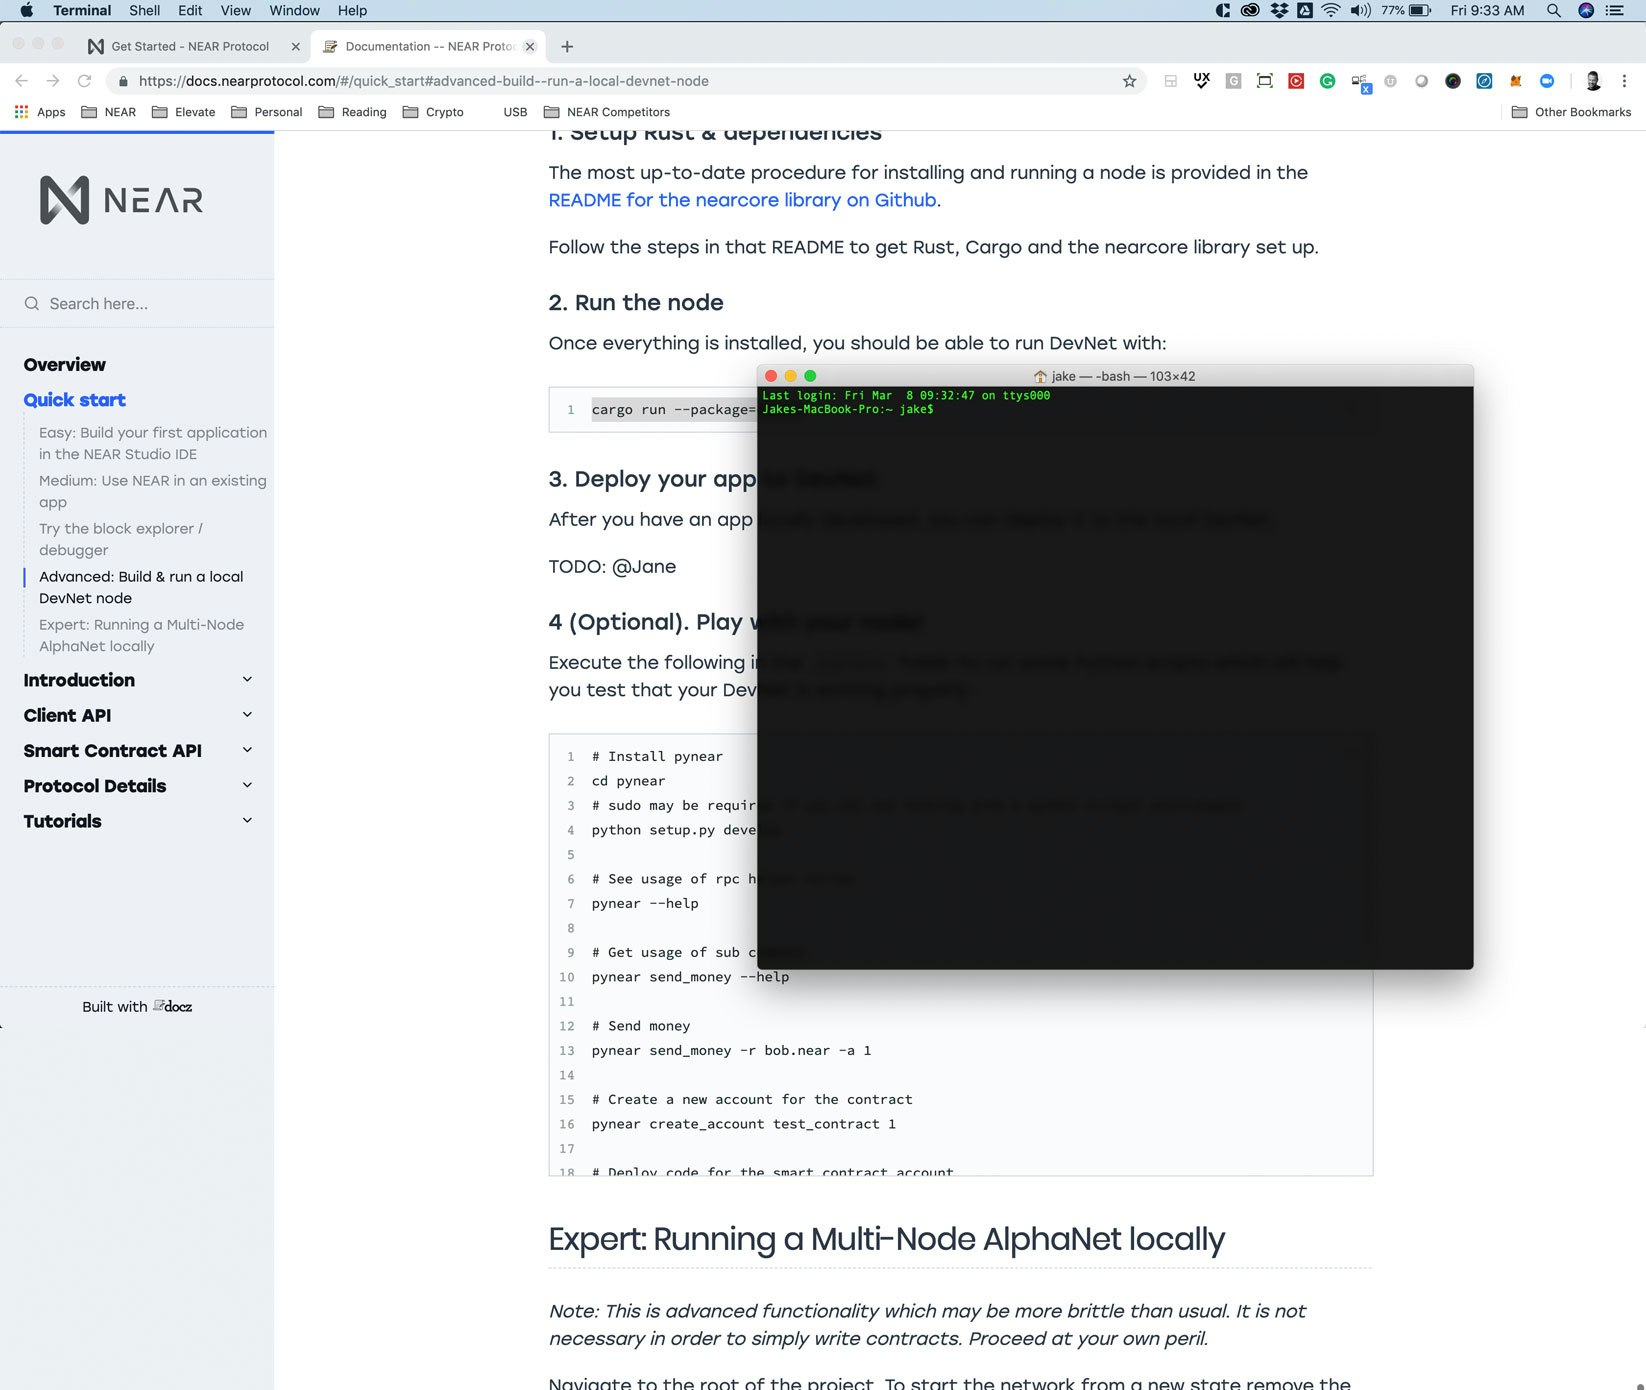Open Chrome's three-dot menu
Screen dimensions: 1646x1390
(1624, 81)
